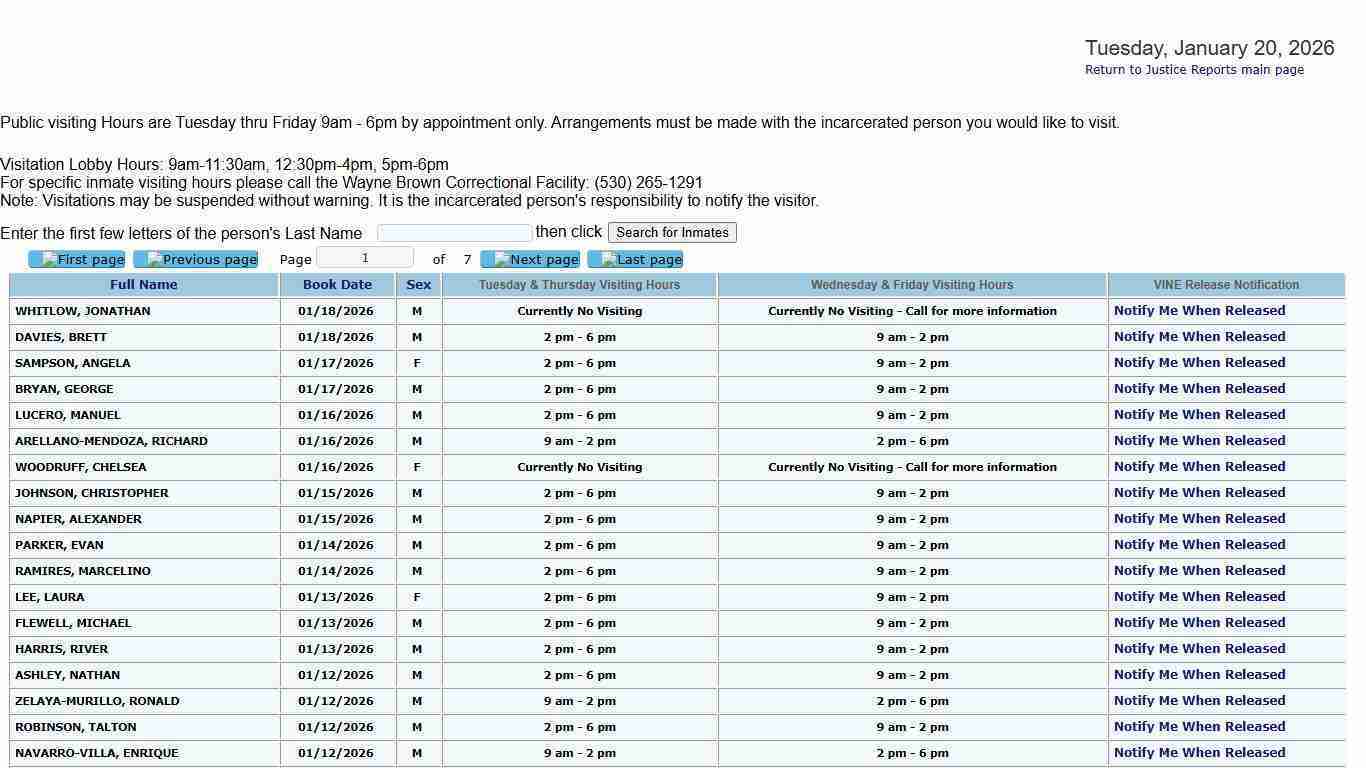
Task: Sort by Book Date column header
Action: tap(337, 285)
